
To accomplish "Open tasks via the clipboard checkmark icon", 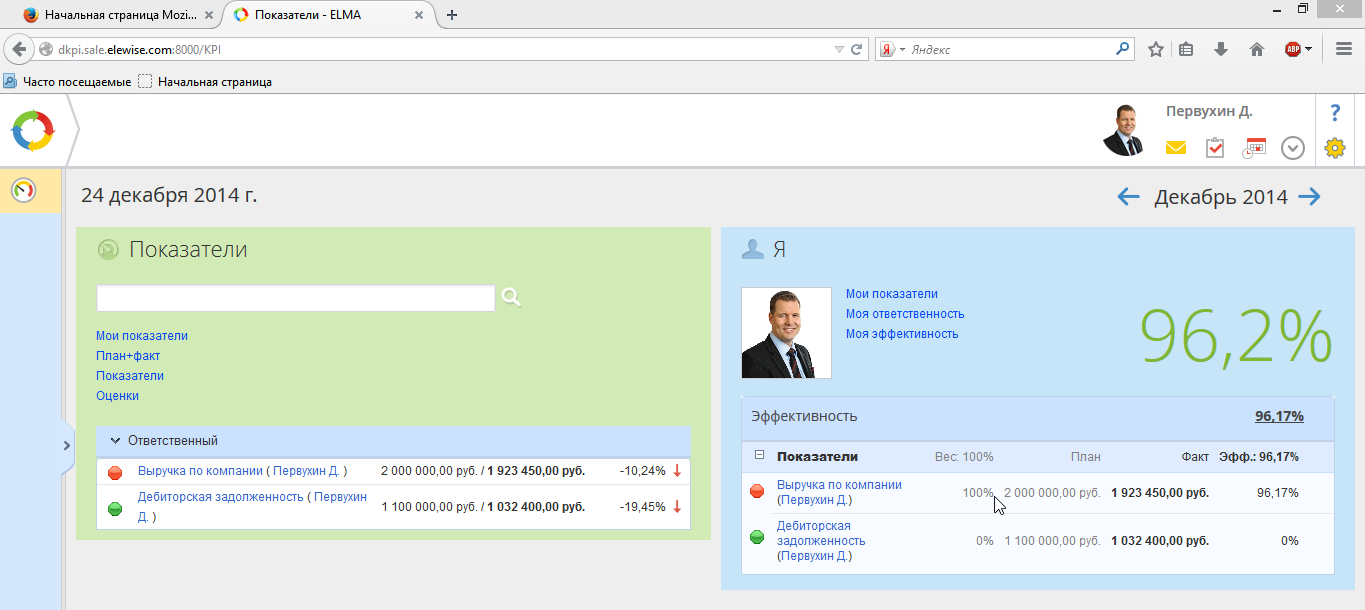I will coord(1215,148).
